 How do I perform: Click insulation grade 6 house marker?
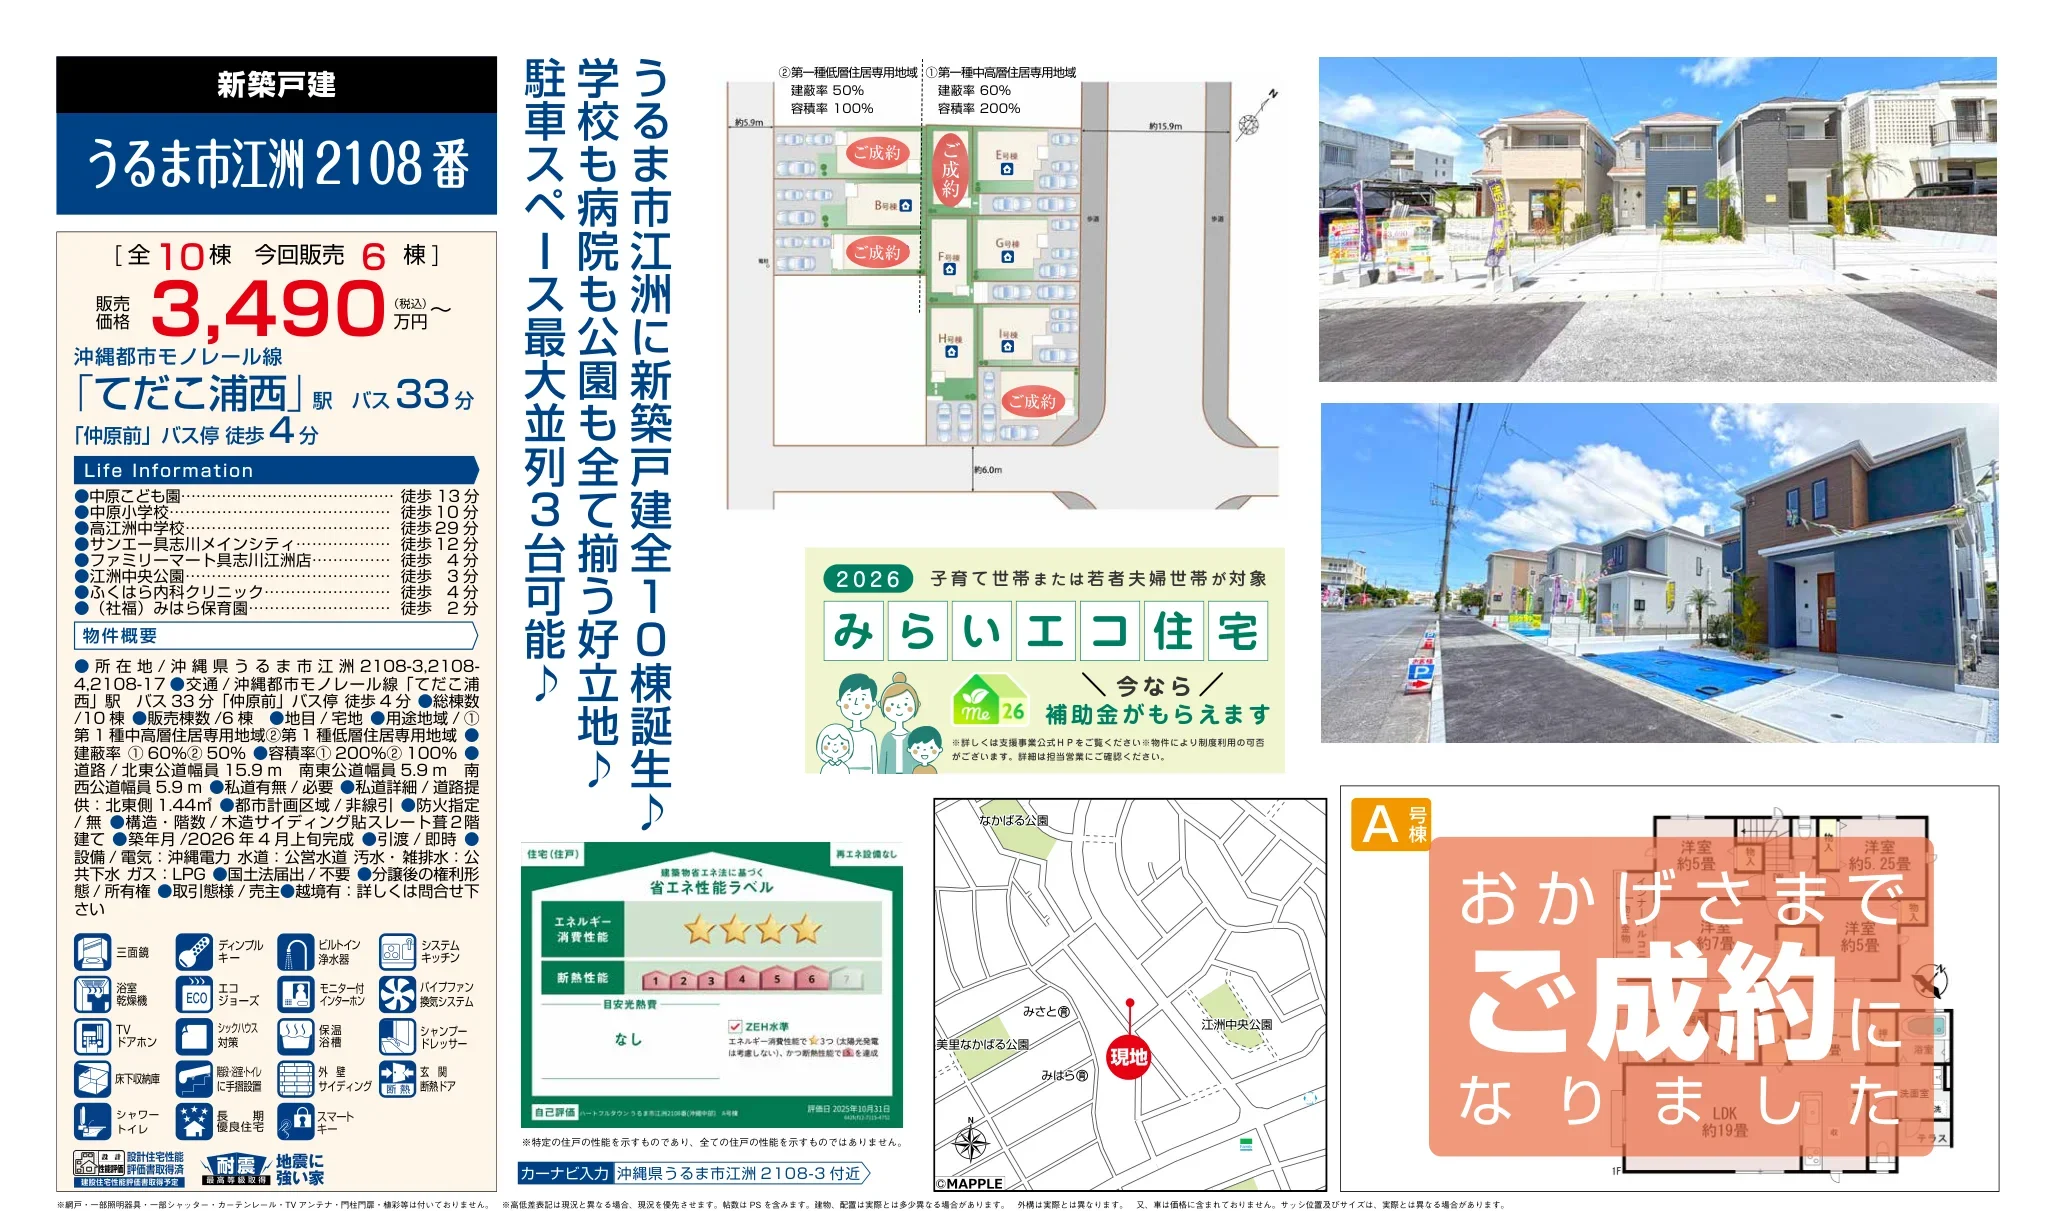pyautogui.click(x=812, y=978)
